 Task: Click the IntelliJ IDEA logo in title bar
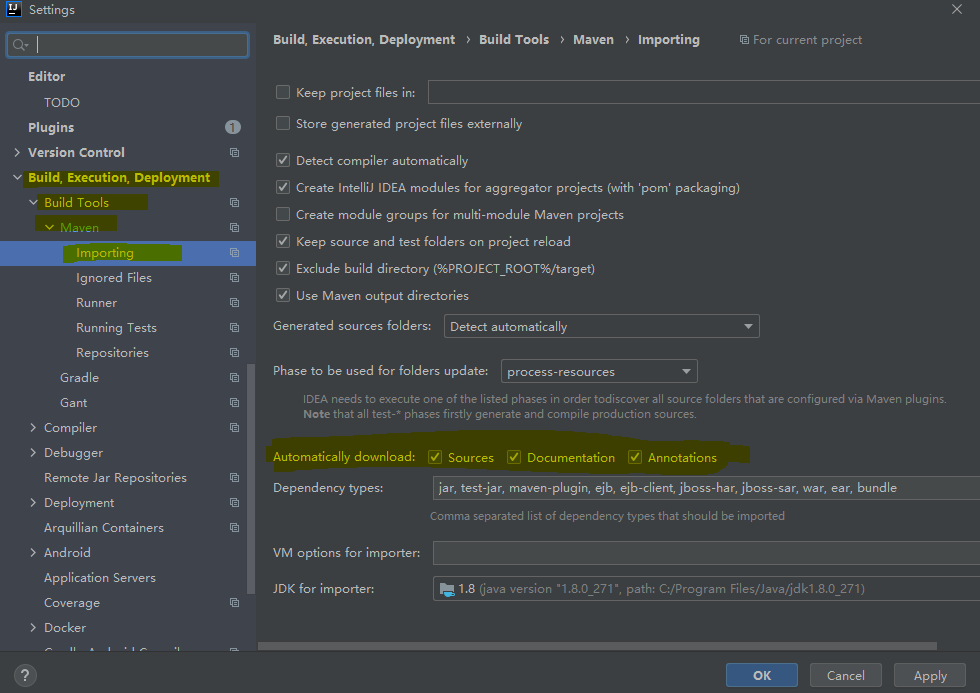pyautogui.click(x=14, y=9)
